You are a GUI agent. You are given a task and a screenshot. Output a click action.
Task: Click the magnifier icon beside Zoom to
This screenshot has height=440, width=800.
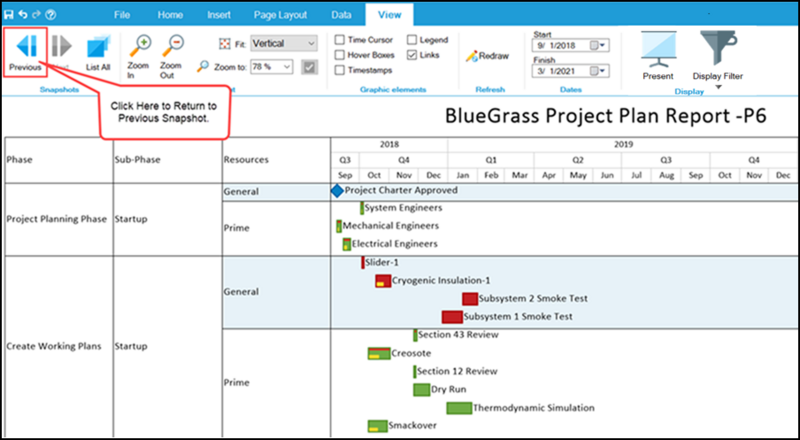point(203,66)
